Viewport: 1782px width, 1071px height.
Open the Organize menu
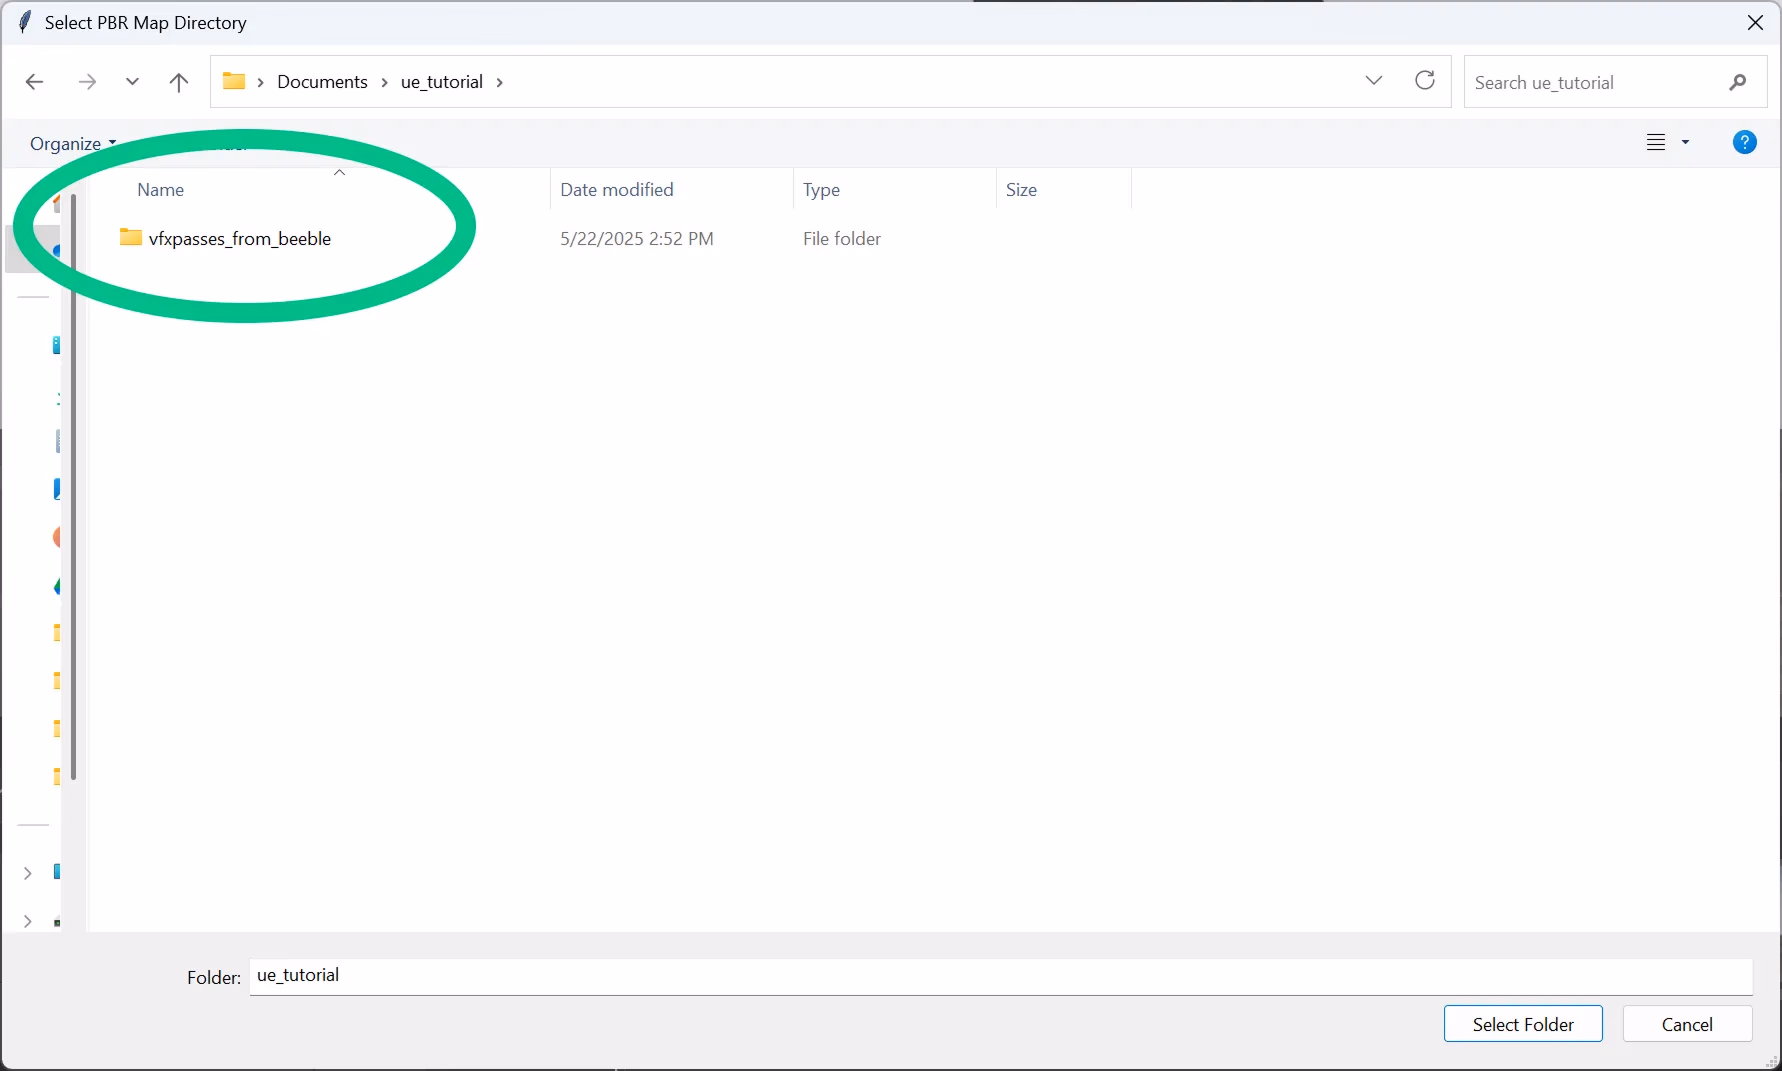(x=72, y=144)
